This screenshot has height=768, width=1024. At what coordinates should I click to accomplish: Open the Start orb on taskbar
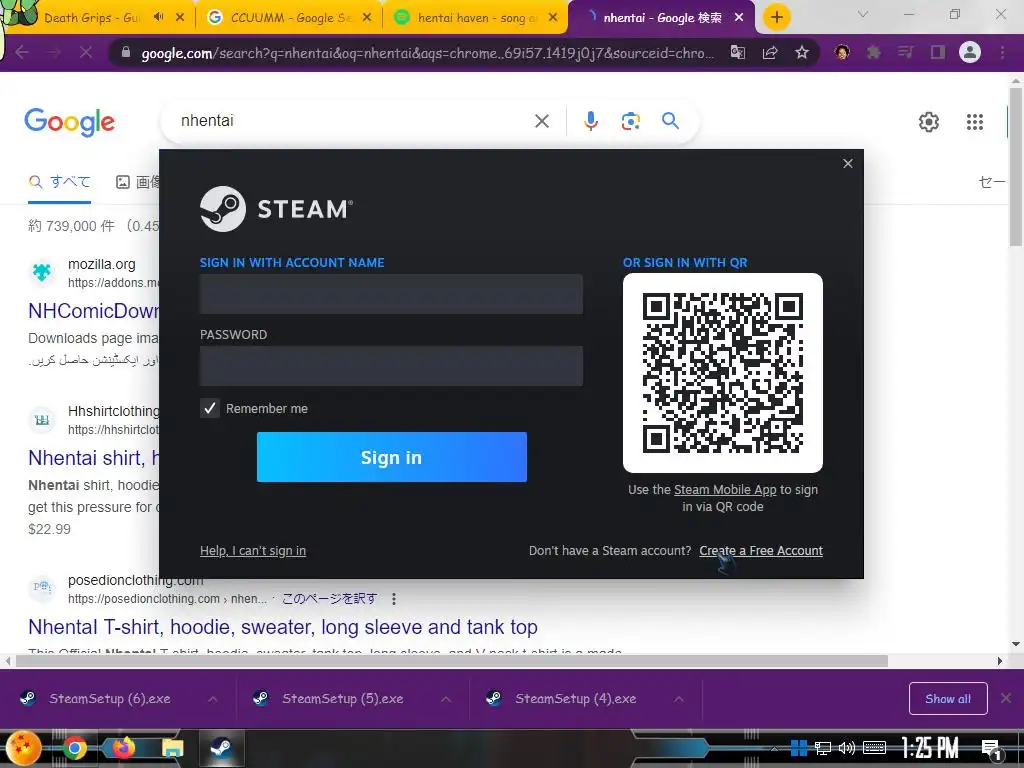point(22,748)
